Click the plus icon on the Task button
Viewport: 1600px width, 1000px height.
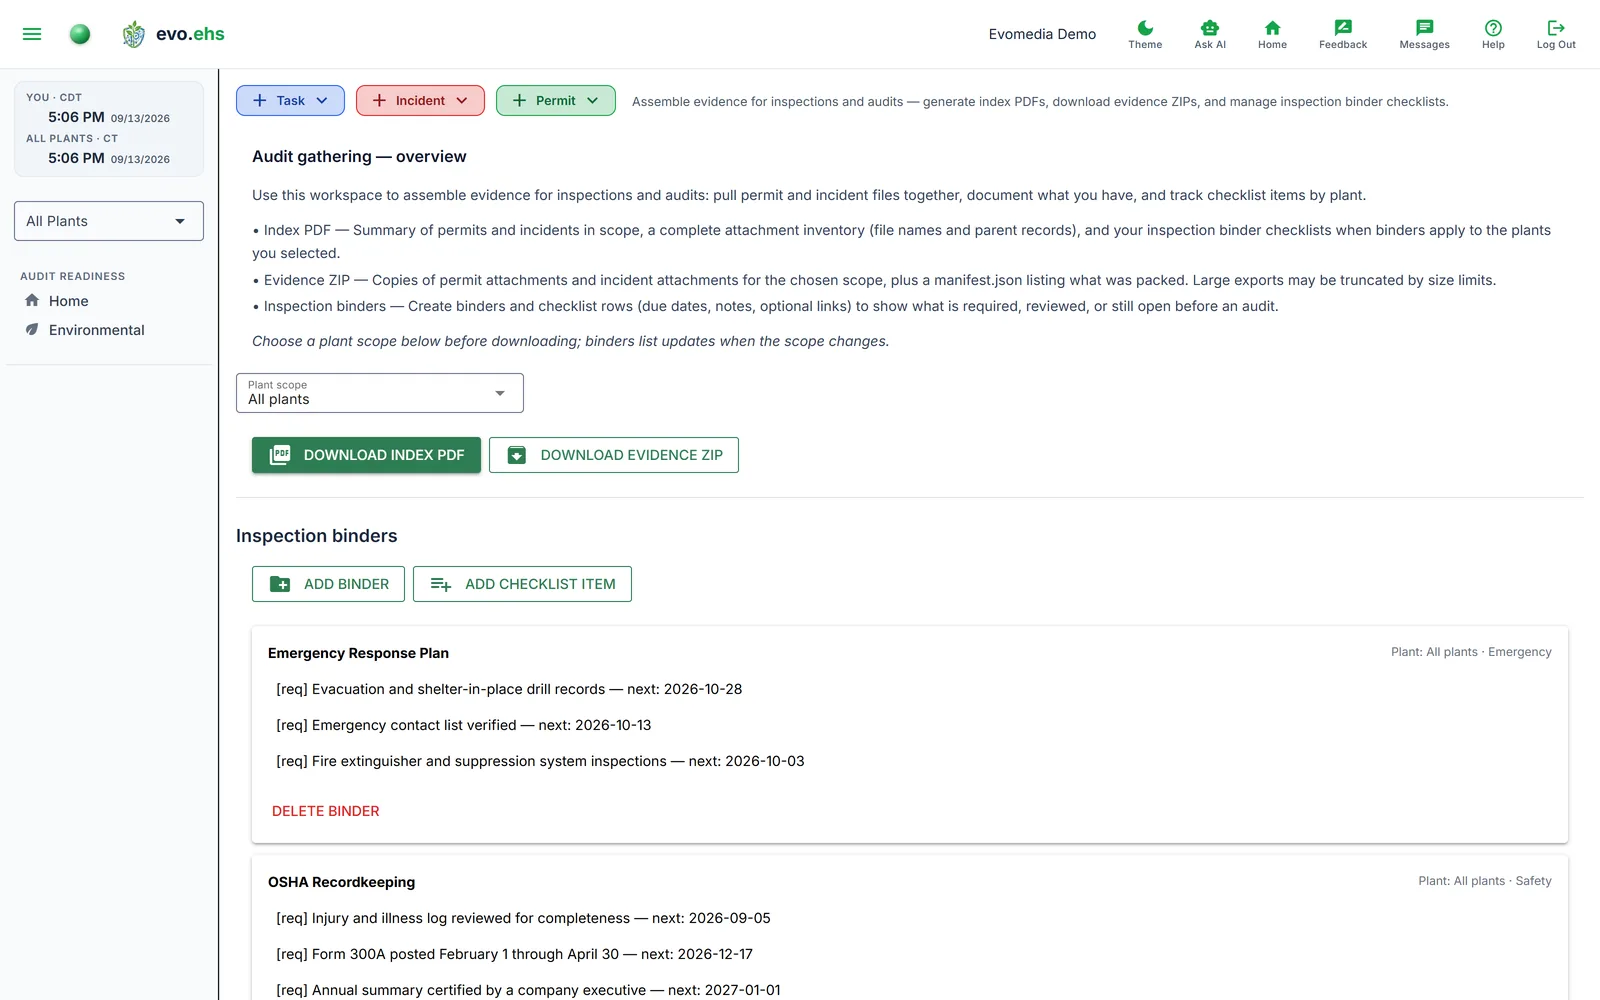click(x=260, y=100)
